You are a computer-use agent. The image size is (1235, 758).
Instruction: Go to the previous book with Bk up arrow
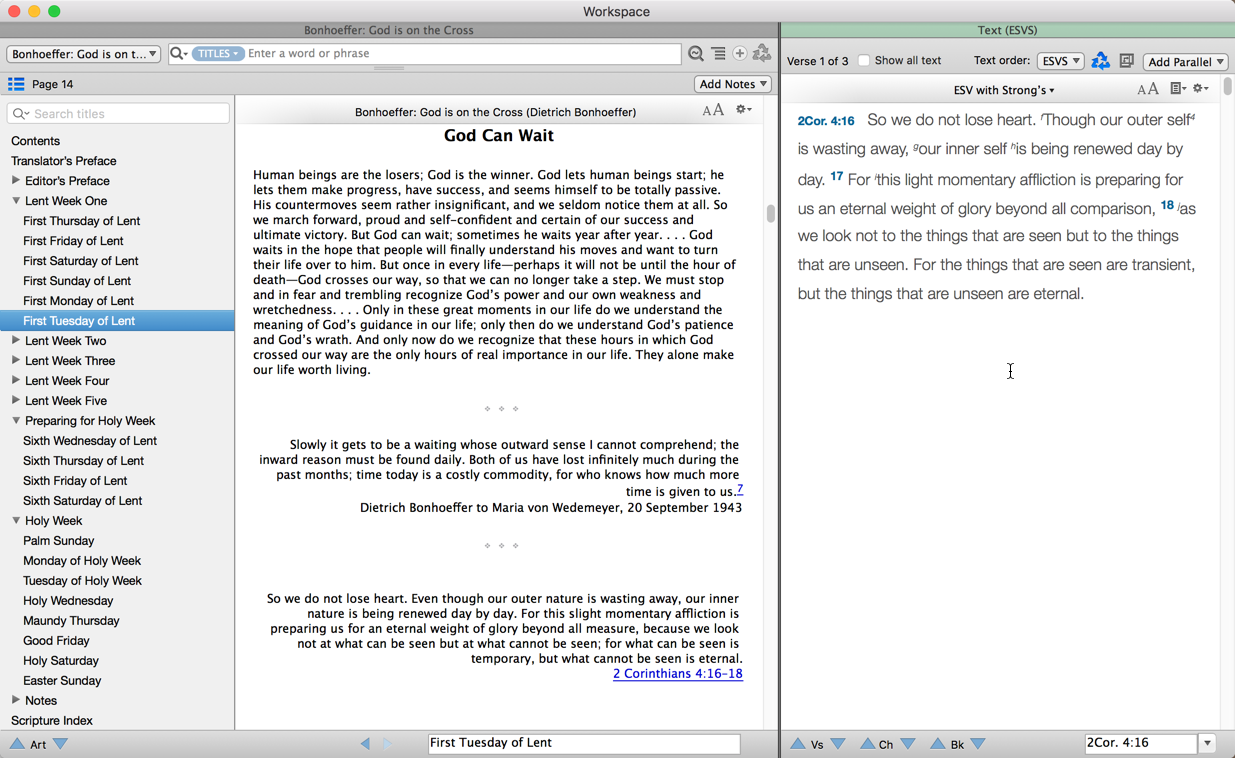point(937,744)
